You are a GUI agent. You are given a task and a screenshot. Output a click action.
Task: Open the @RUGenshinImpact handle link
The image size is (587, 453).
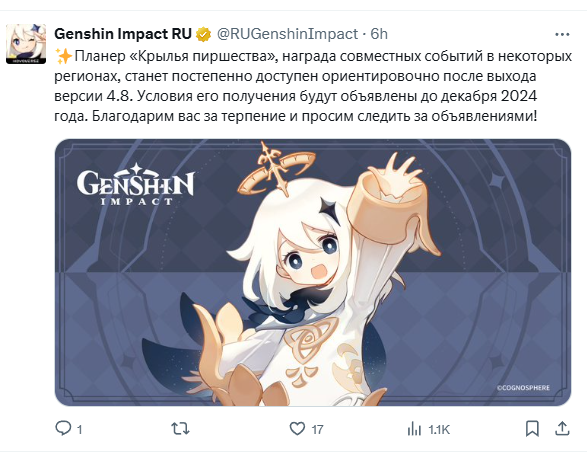coord(288,34)
